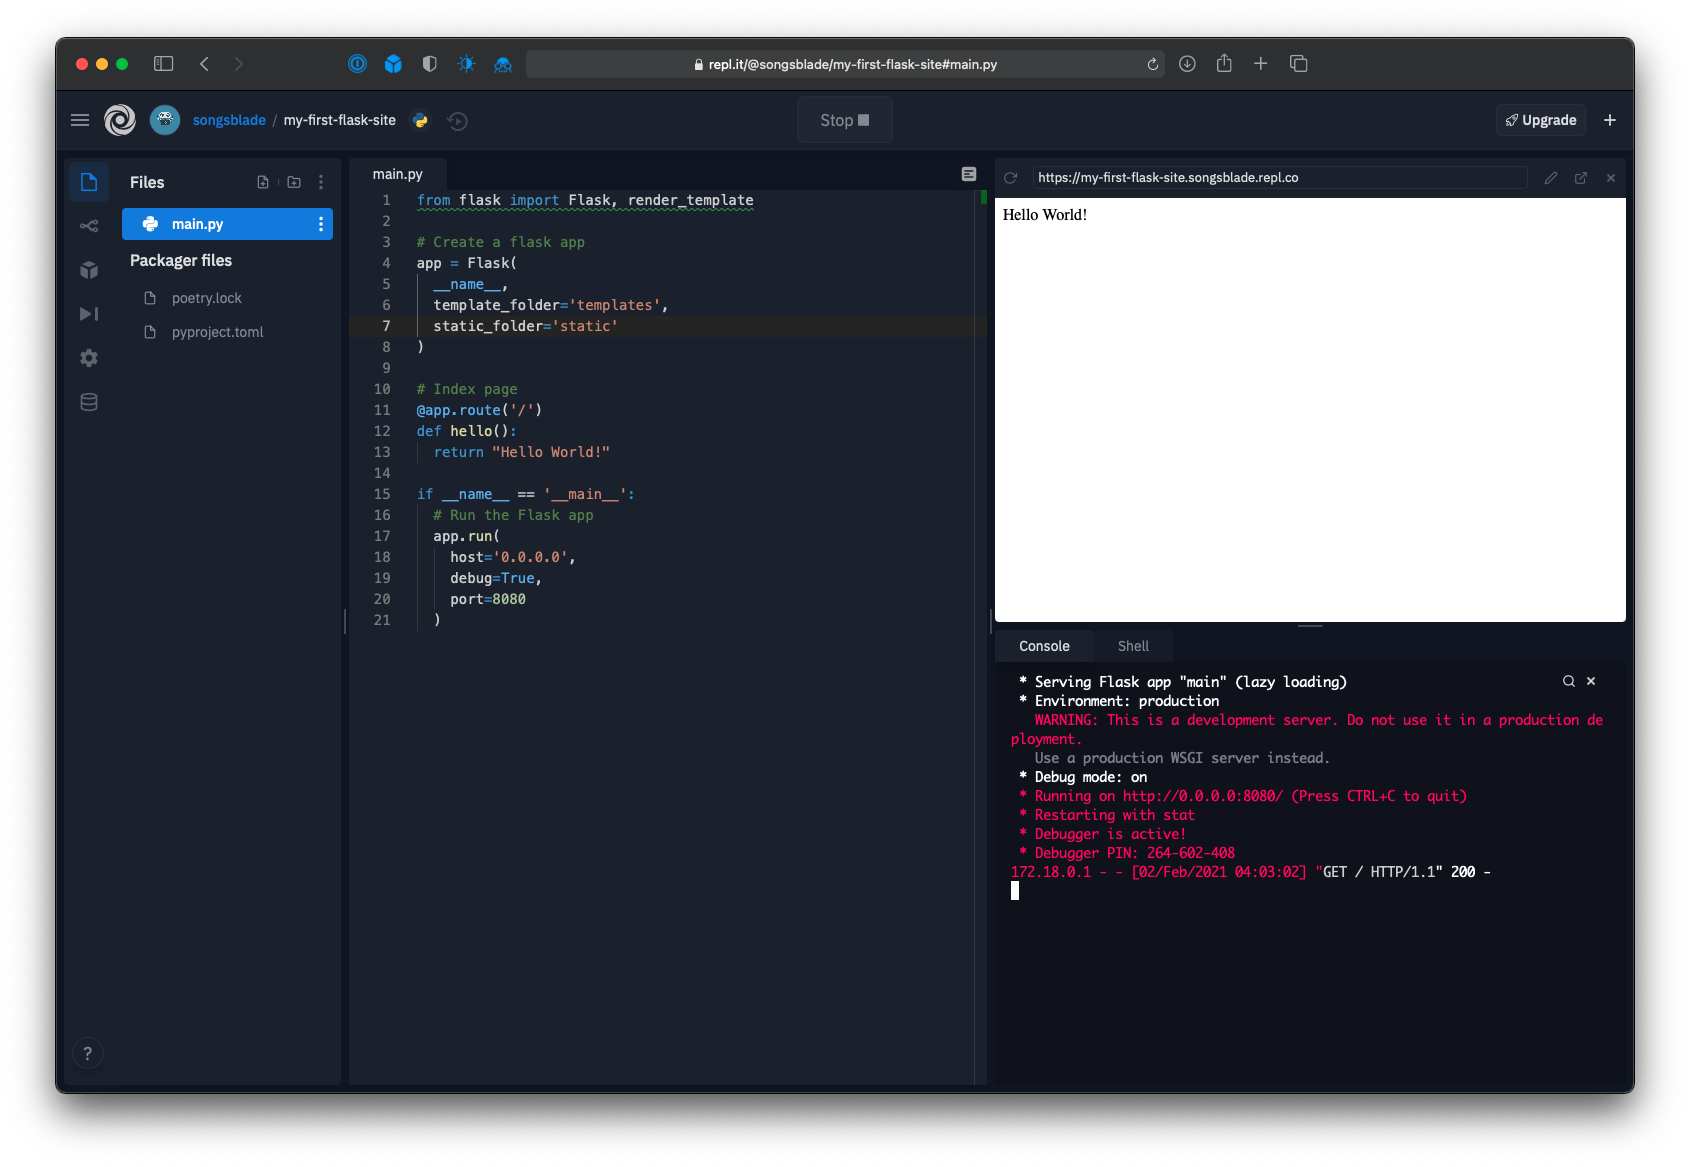This screenshot has width=1690, height=1167.
Task: Open the create new repl plus menu
Action: [1610, 120]
